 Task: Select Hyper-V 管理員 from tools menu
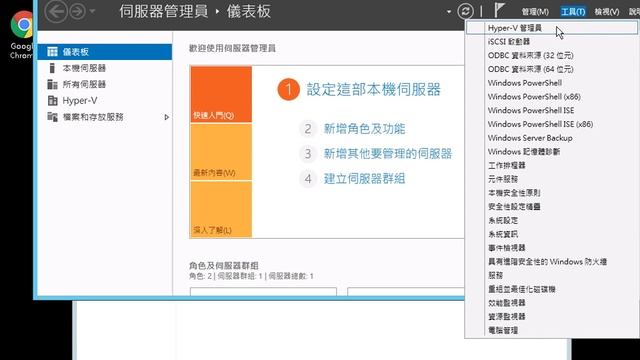[552, 28]
